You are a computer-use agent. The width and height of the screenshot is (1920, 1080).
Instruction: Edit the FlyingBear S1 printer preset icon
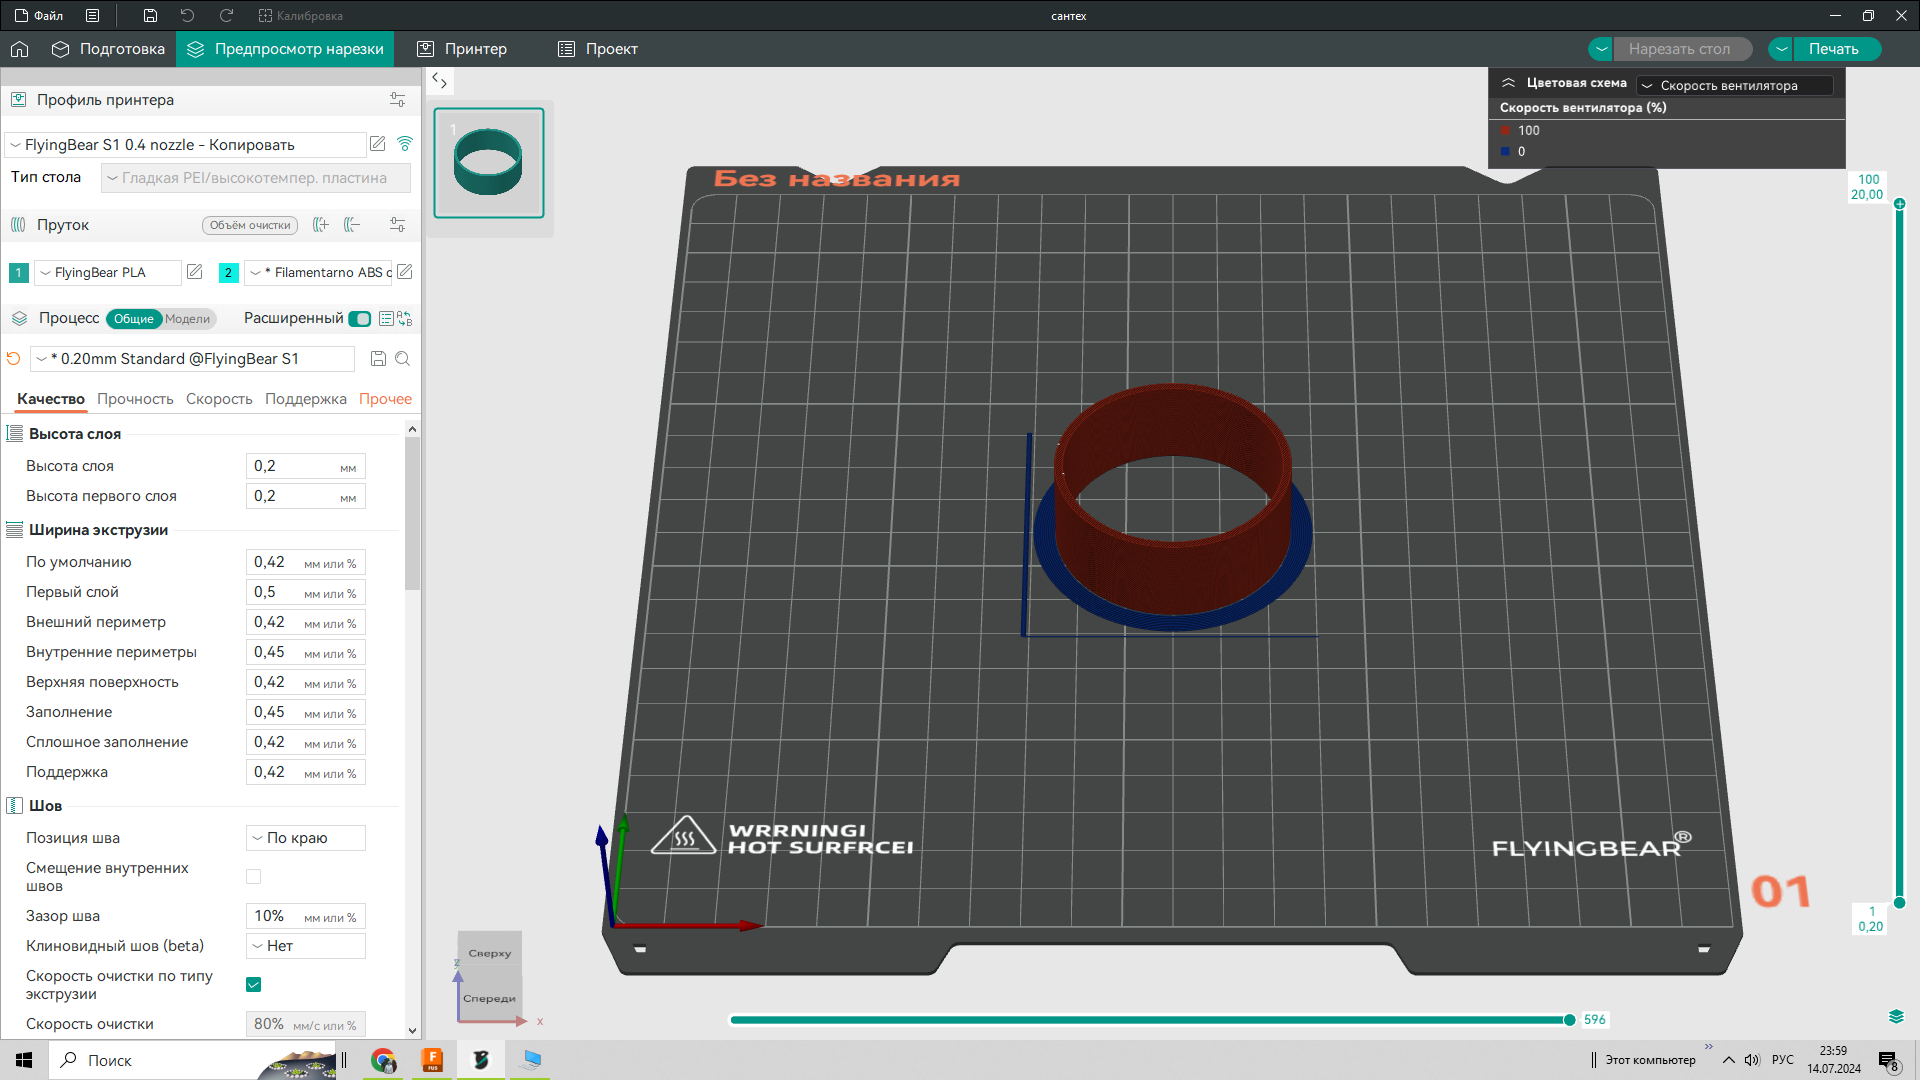pyautogui.click(x=378, y=144)
